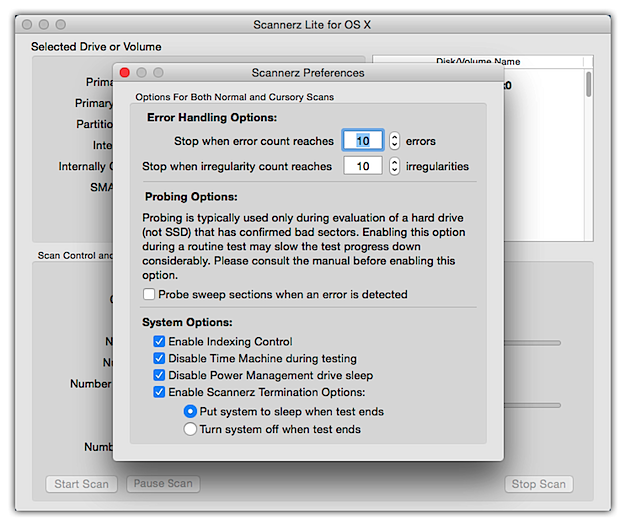Click the Probing description paragraph
Screen dimensions: 625x525
pos(303,246)
